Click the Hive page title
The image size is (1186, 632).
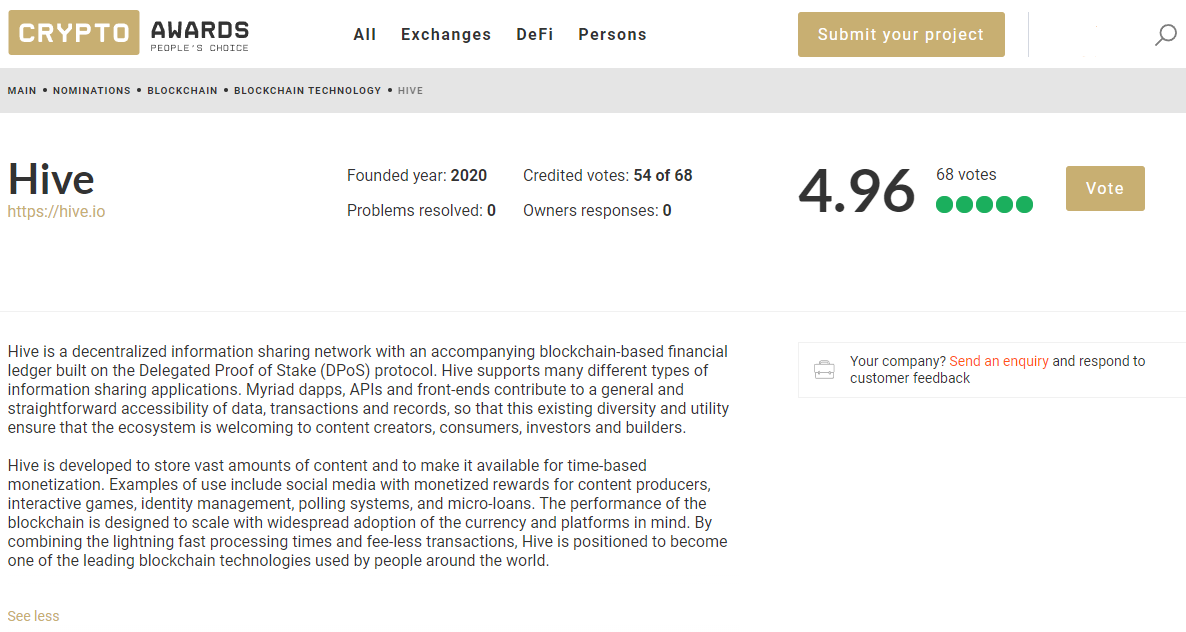pyautogui.click(x=51, y=180)
